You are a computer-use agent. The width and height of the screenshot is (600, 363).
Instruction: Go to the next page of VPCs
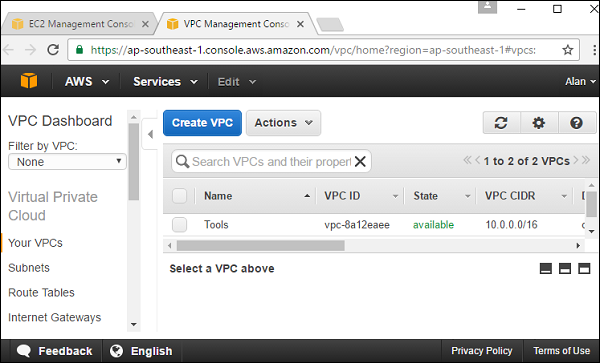click(576, 160)
